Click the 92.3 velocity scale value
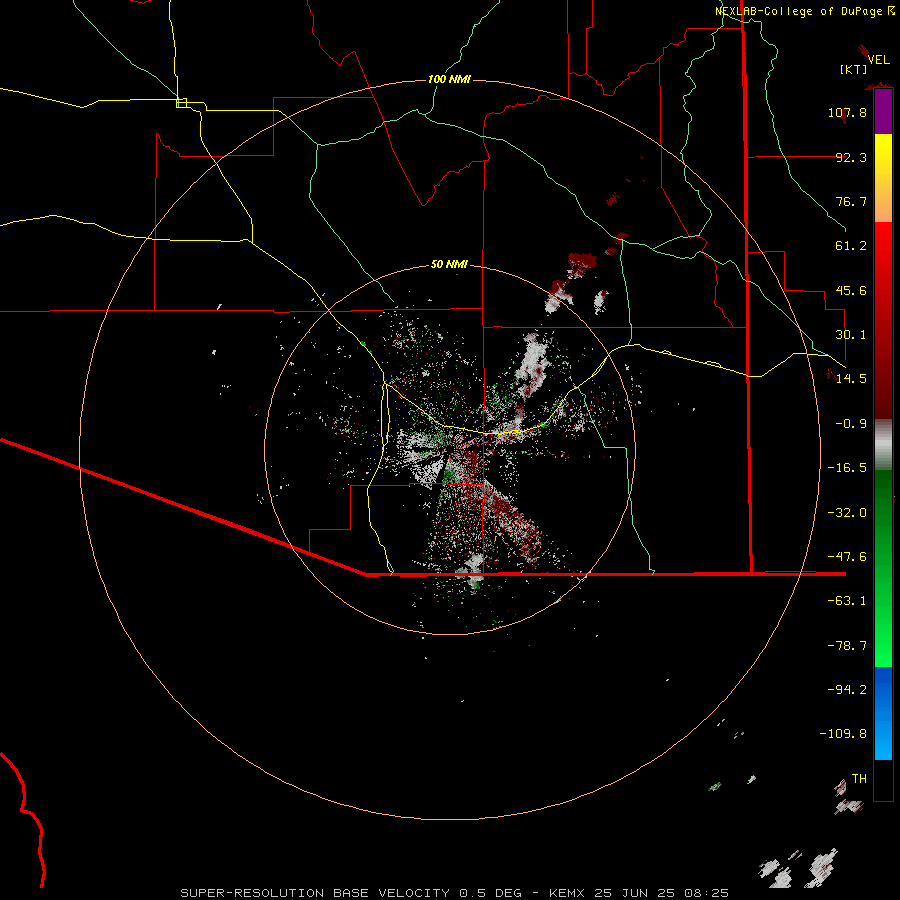Screen dimensions: 900x900 coord(851,157)
